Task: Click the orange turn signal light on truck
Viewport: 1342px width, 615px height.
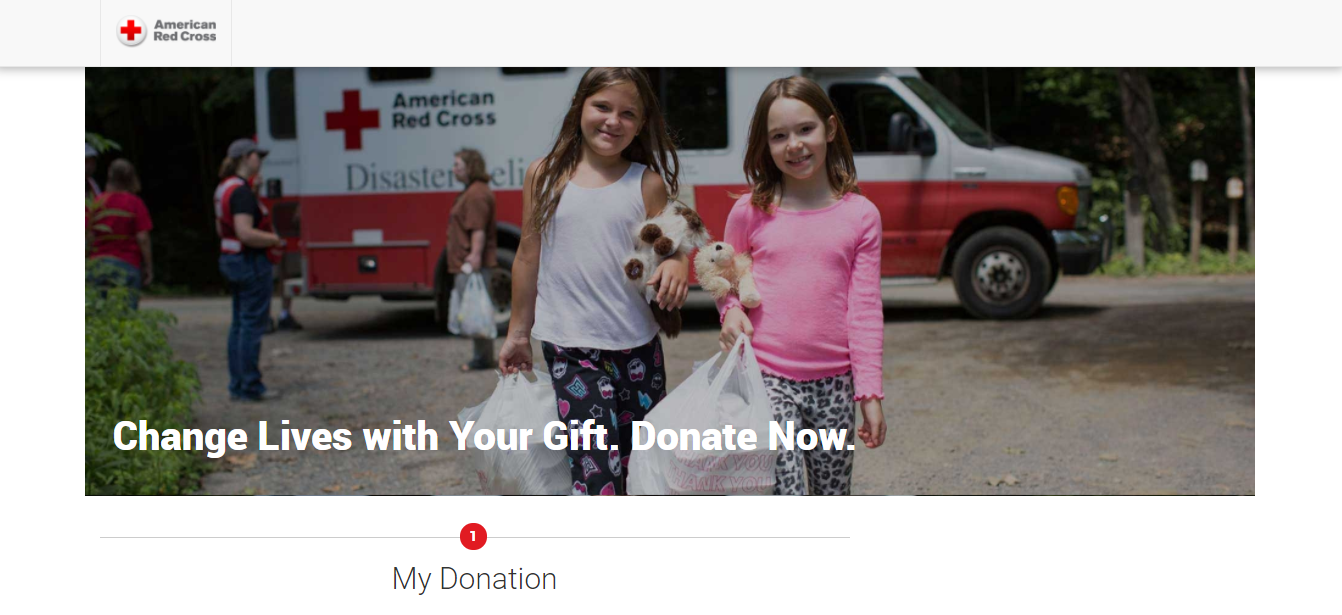Action: [1068, 199]
